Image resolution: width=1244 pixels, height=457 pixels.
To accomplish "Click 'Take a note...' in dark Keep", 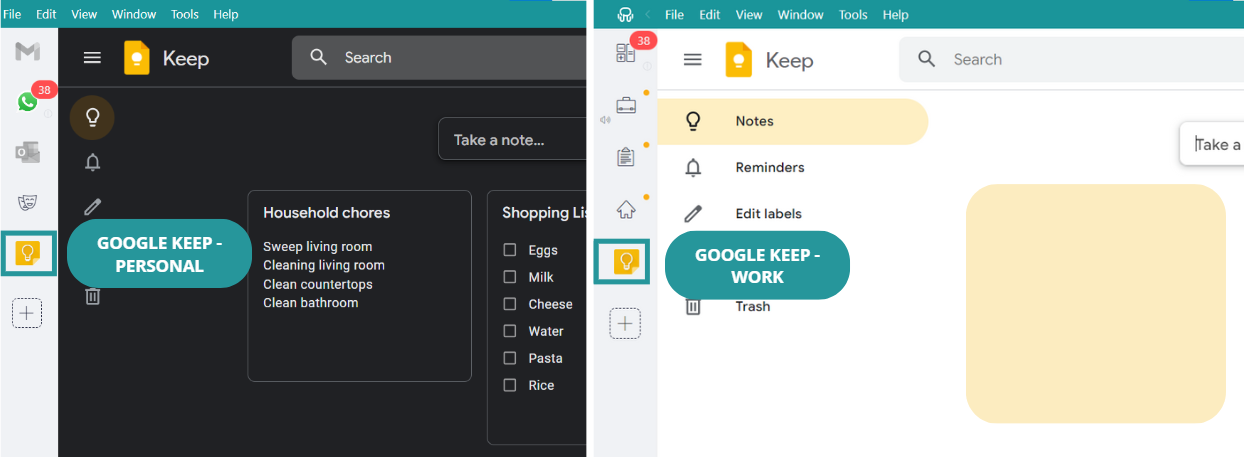I will tap(511, 139).
